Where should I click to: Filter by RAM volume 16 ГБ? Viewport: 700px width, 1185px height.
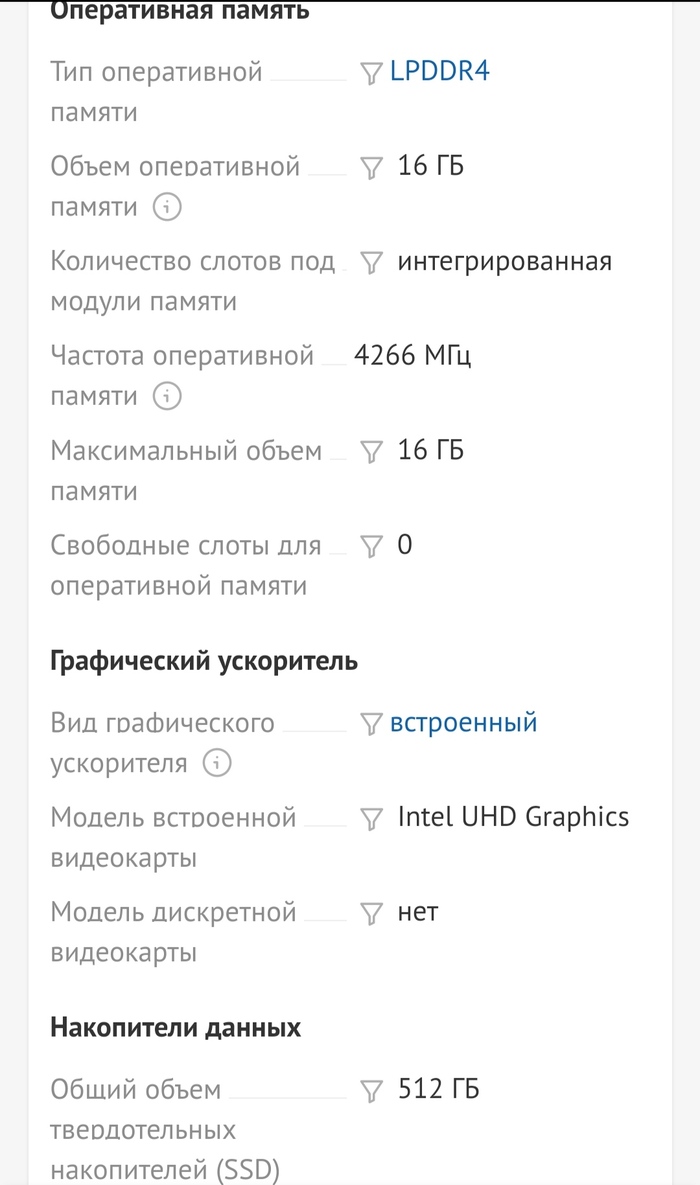[x=371, y=168]
